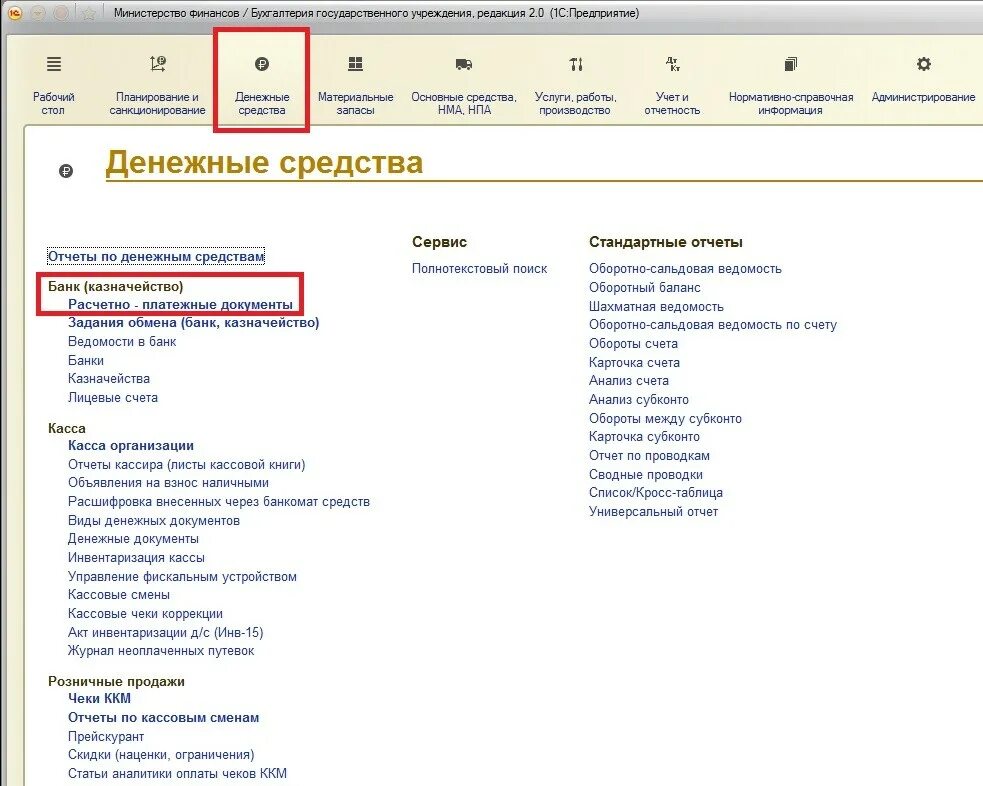983x786 pixels.
Task: Open Акт инвентаризации д/с (Инв-15)
Action: pos(166,632)
